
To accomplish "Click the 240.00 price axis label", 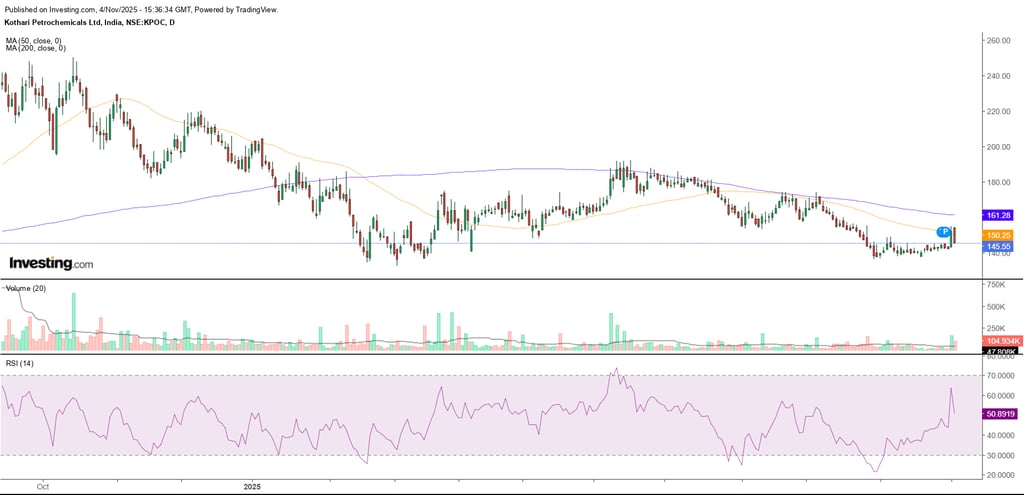I will [x=999, y=76].
